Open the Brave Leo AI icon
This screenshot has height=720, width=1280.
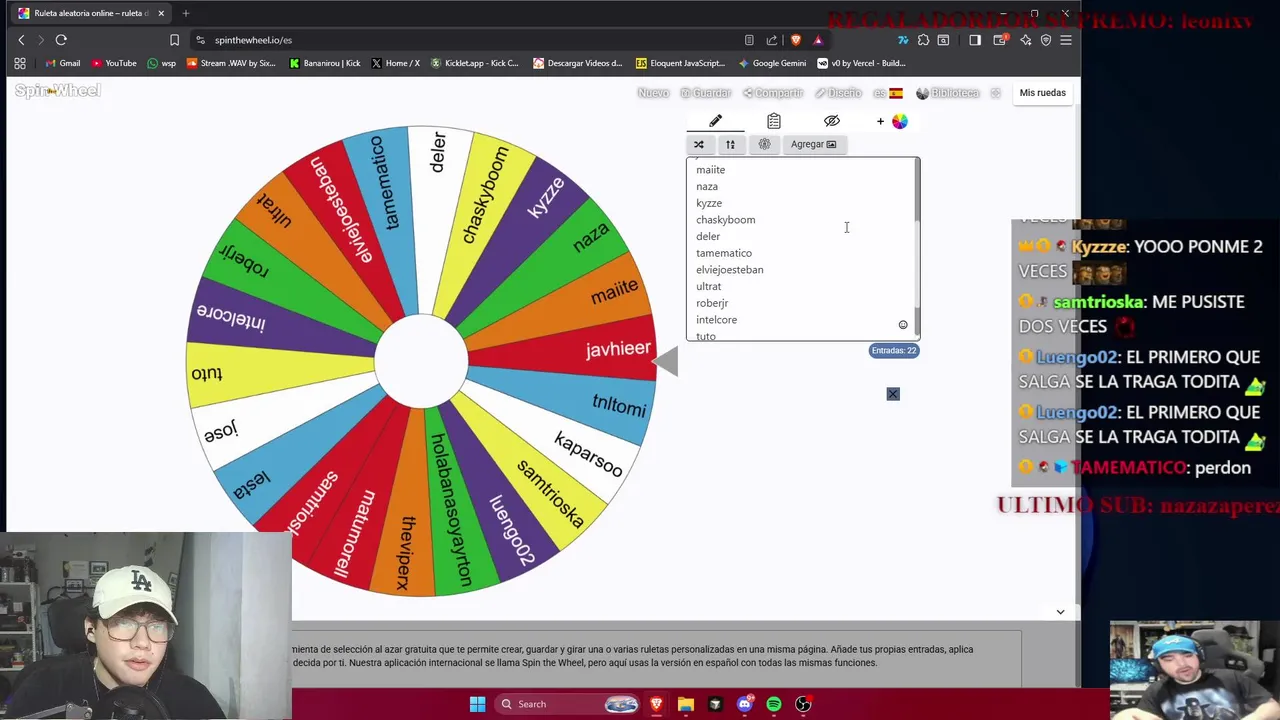coord(1025,40)
